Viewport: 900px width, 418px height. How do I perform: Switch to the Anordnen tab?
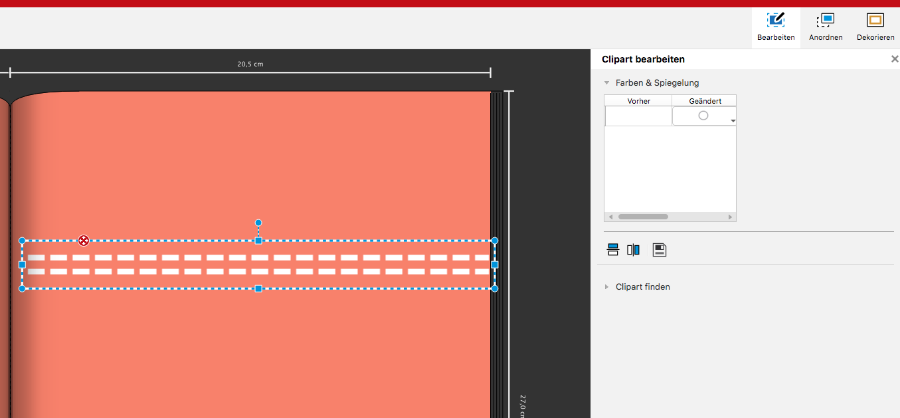click(x=825, y=28)
